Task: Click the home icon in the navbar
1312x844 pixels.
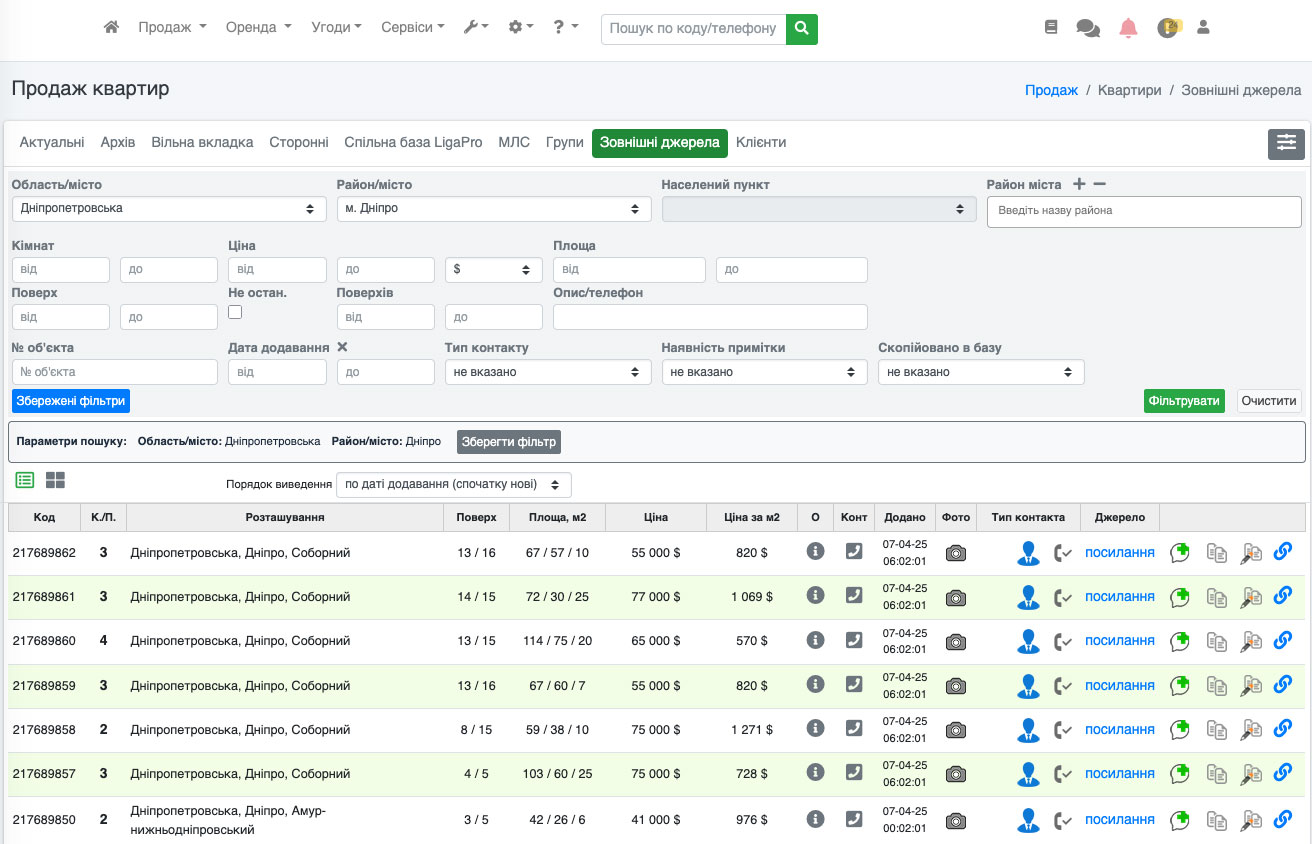Action: 111,28
